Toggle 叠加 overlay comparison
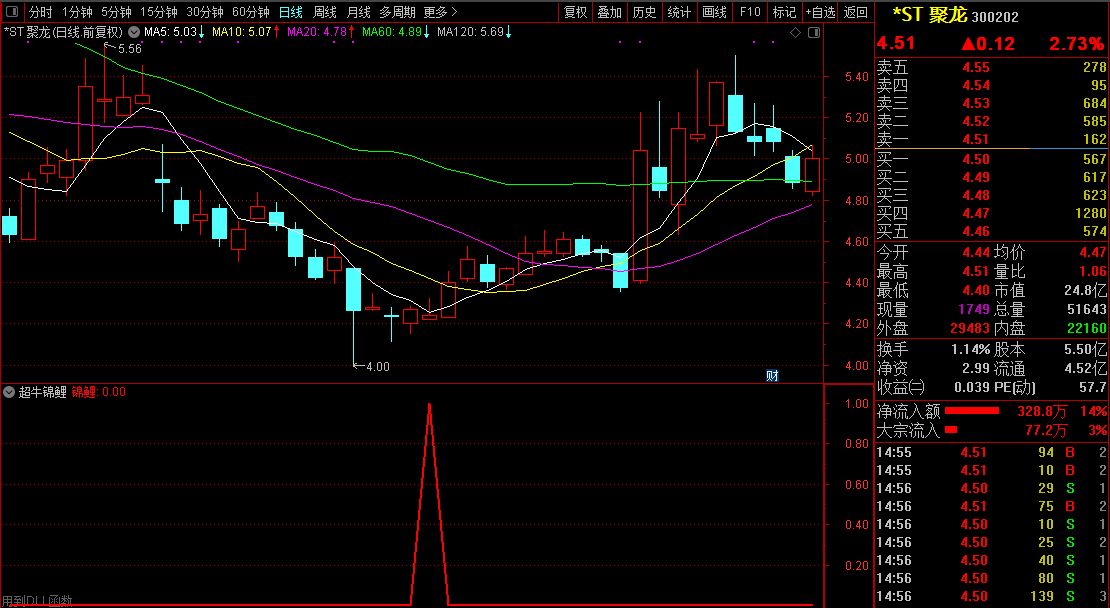This screenshot has height=608, width=1110. tap(609, 12)
